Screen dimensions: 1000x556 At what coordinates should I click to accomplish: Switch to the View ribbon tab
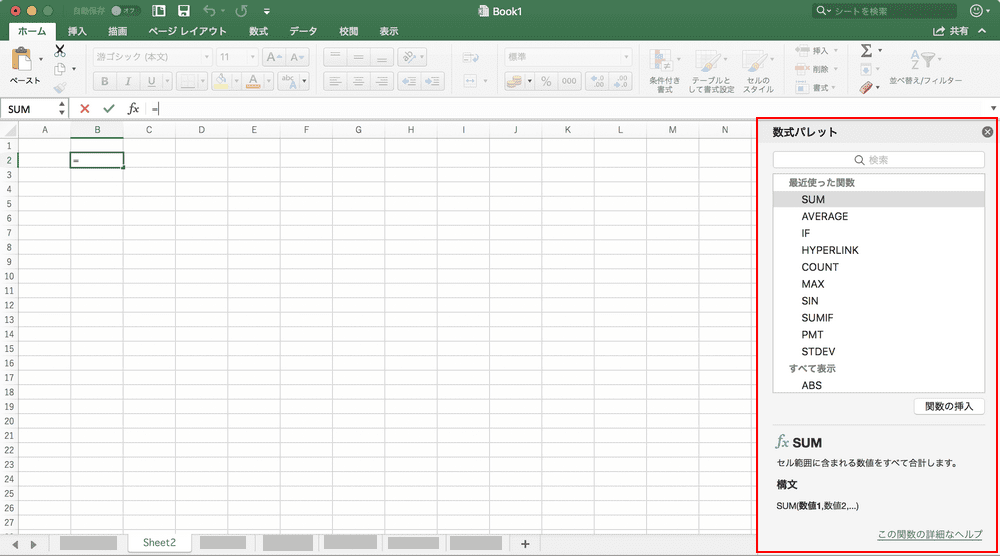(x=389, y=31)
